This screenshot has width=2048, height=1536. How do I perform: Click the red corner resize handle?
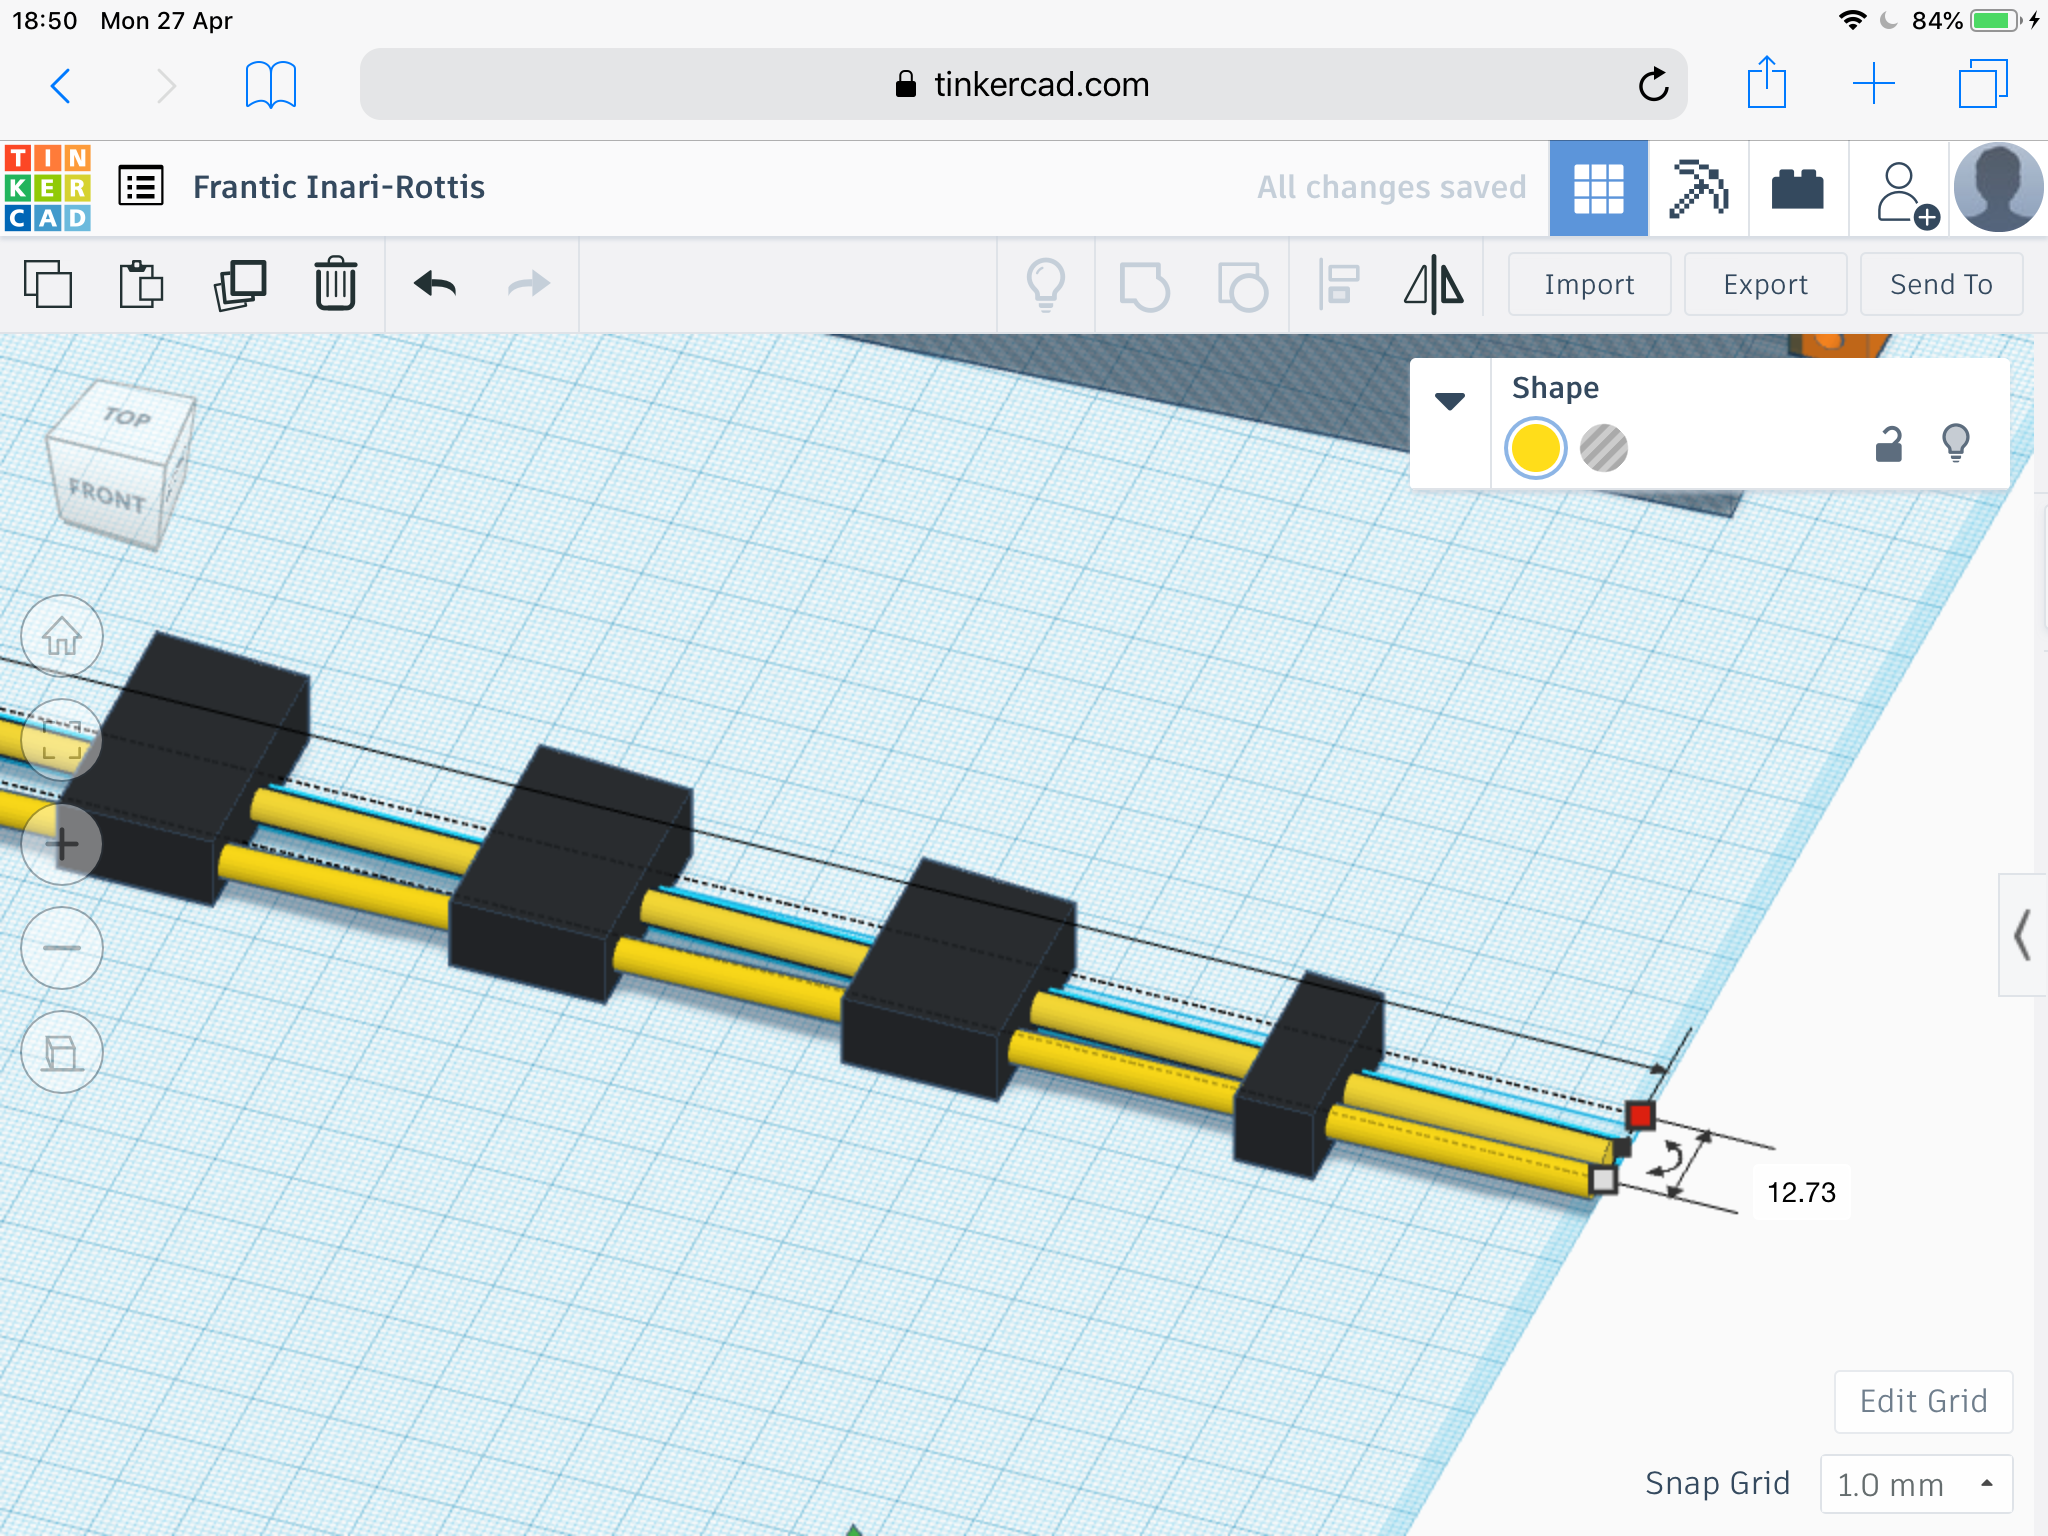tap(1640, 1115)
